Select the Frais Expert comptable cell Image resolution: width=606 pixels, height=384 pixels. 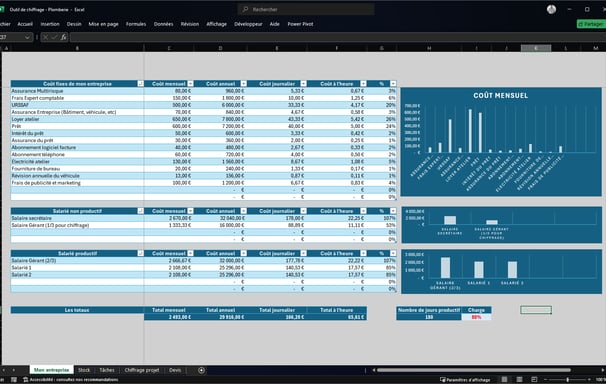point(77,98)
